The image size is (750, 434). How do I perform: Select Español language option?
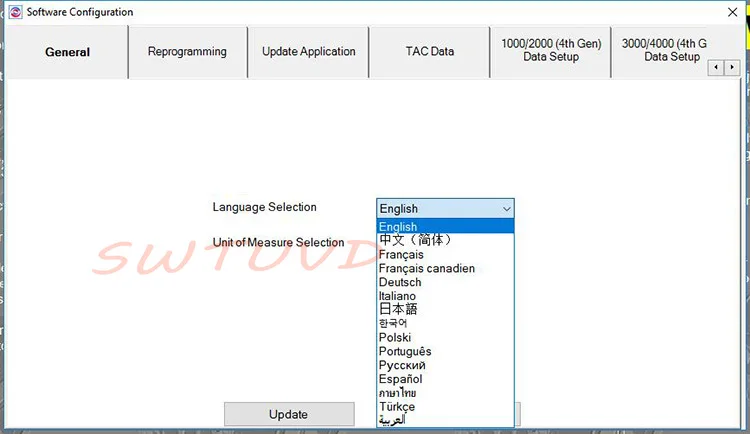coord(445,378)
